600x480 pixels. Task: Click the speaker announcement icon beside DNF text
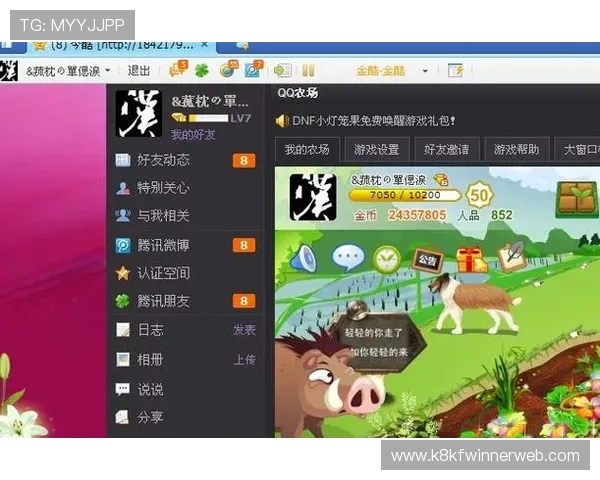[282, 121]
